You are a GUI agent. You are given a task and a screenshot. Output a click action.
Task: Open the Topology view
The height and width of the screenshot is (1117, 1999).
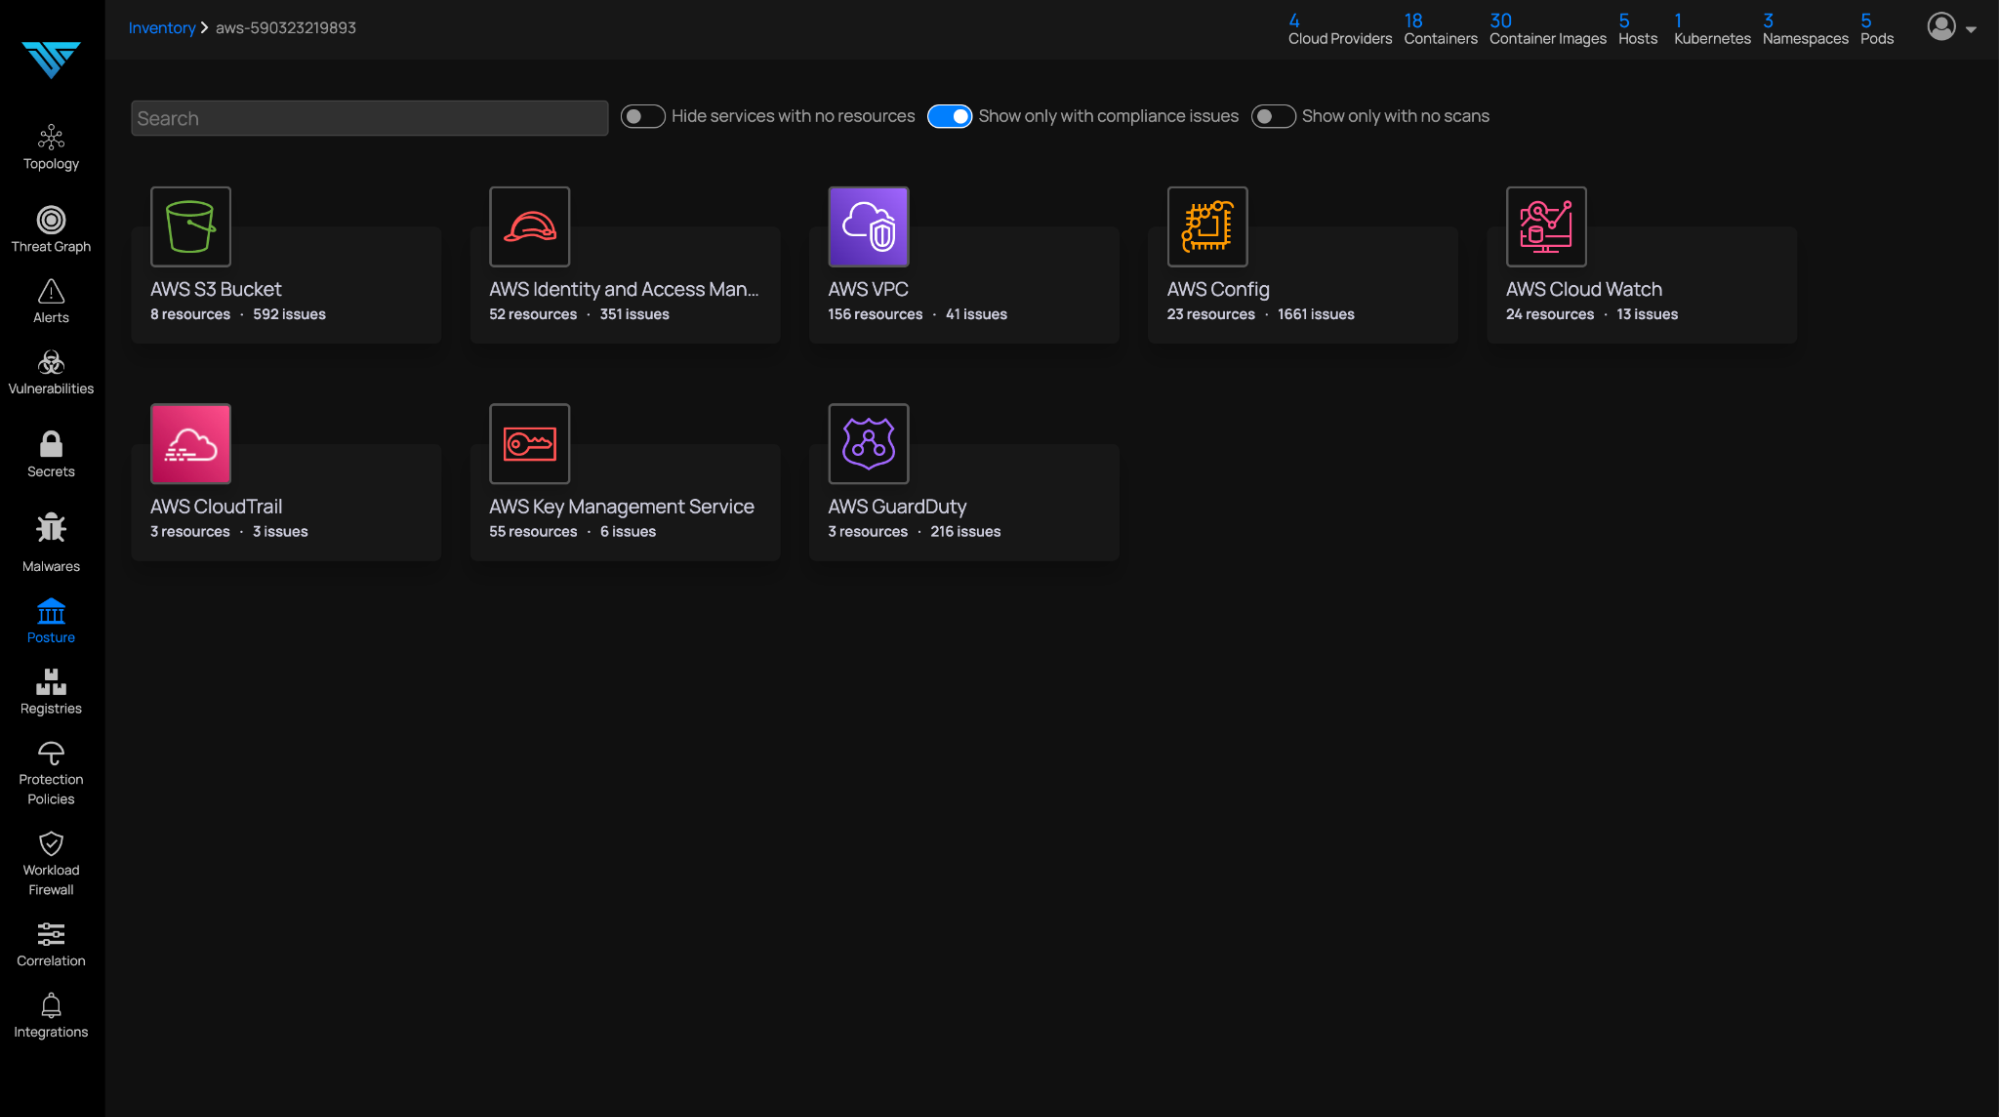tap(51, 147)
